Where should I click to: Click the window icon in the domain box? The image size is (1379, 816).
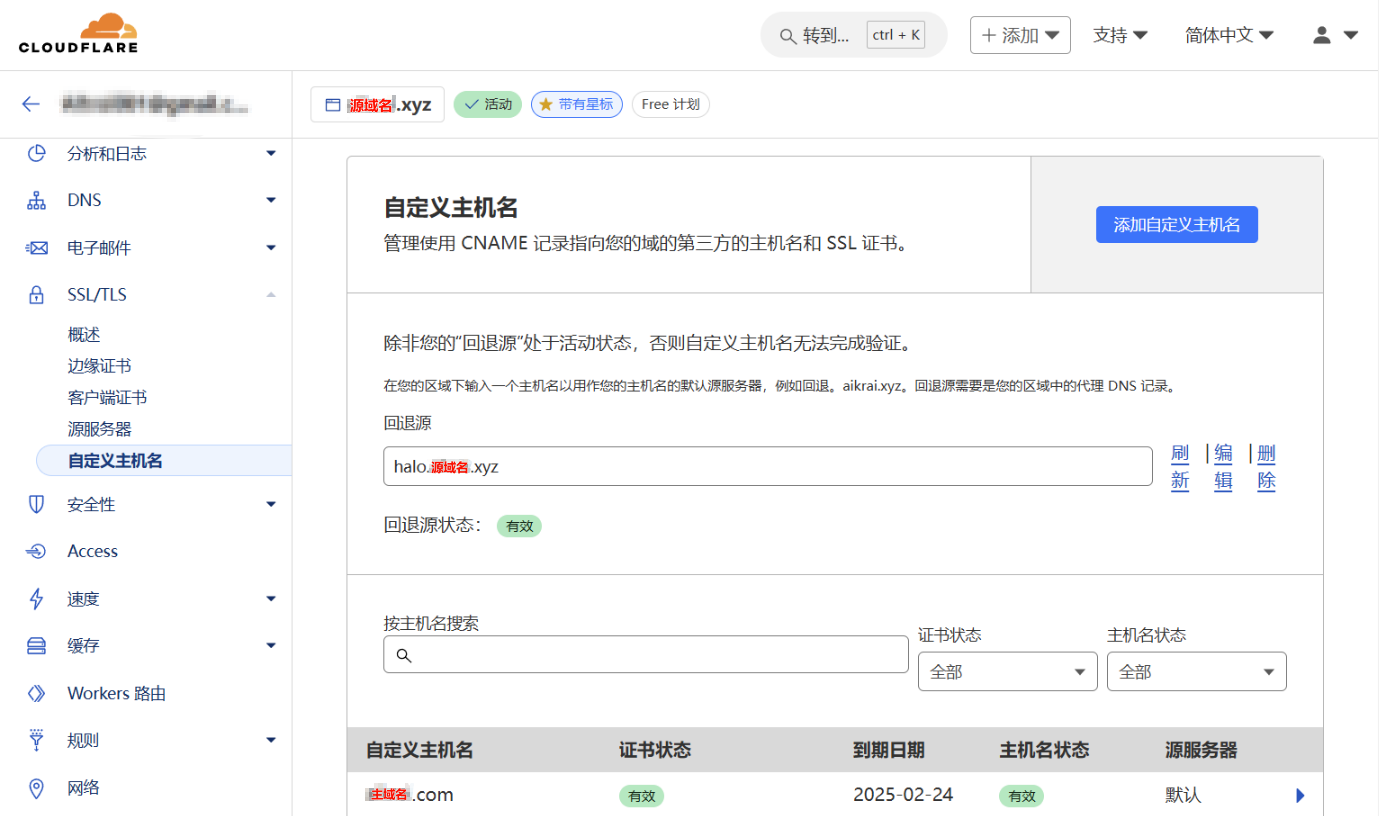(x=333, y=104)
